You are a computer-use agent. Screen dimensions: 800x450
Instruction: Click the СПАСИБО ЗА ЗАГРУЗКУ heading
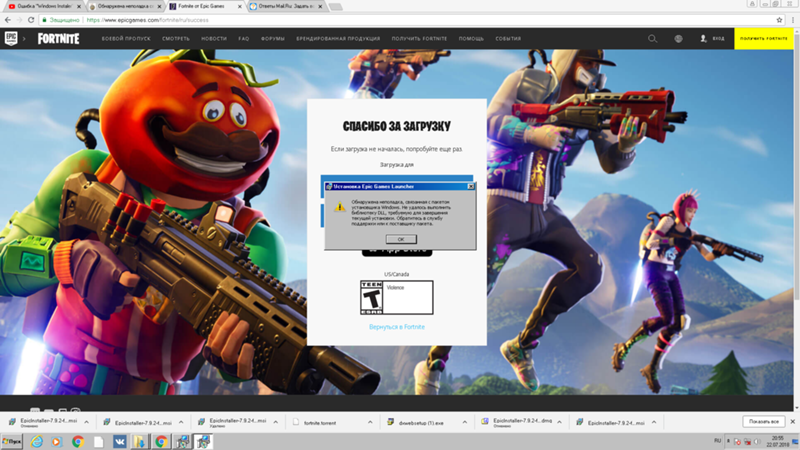pos(396,126)
